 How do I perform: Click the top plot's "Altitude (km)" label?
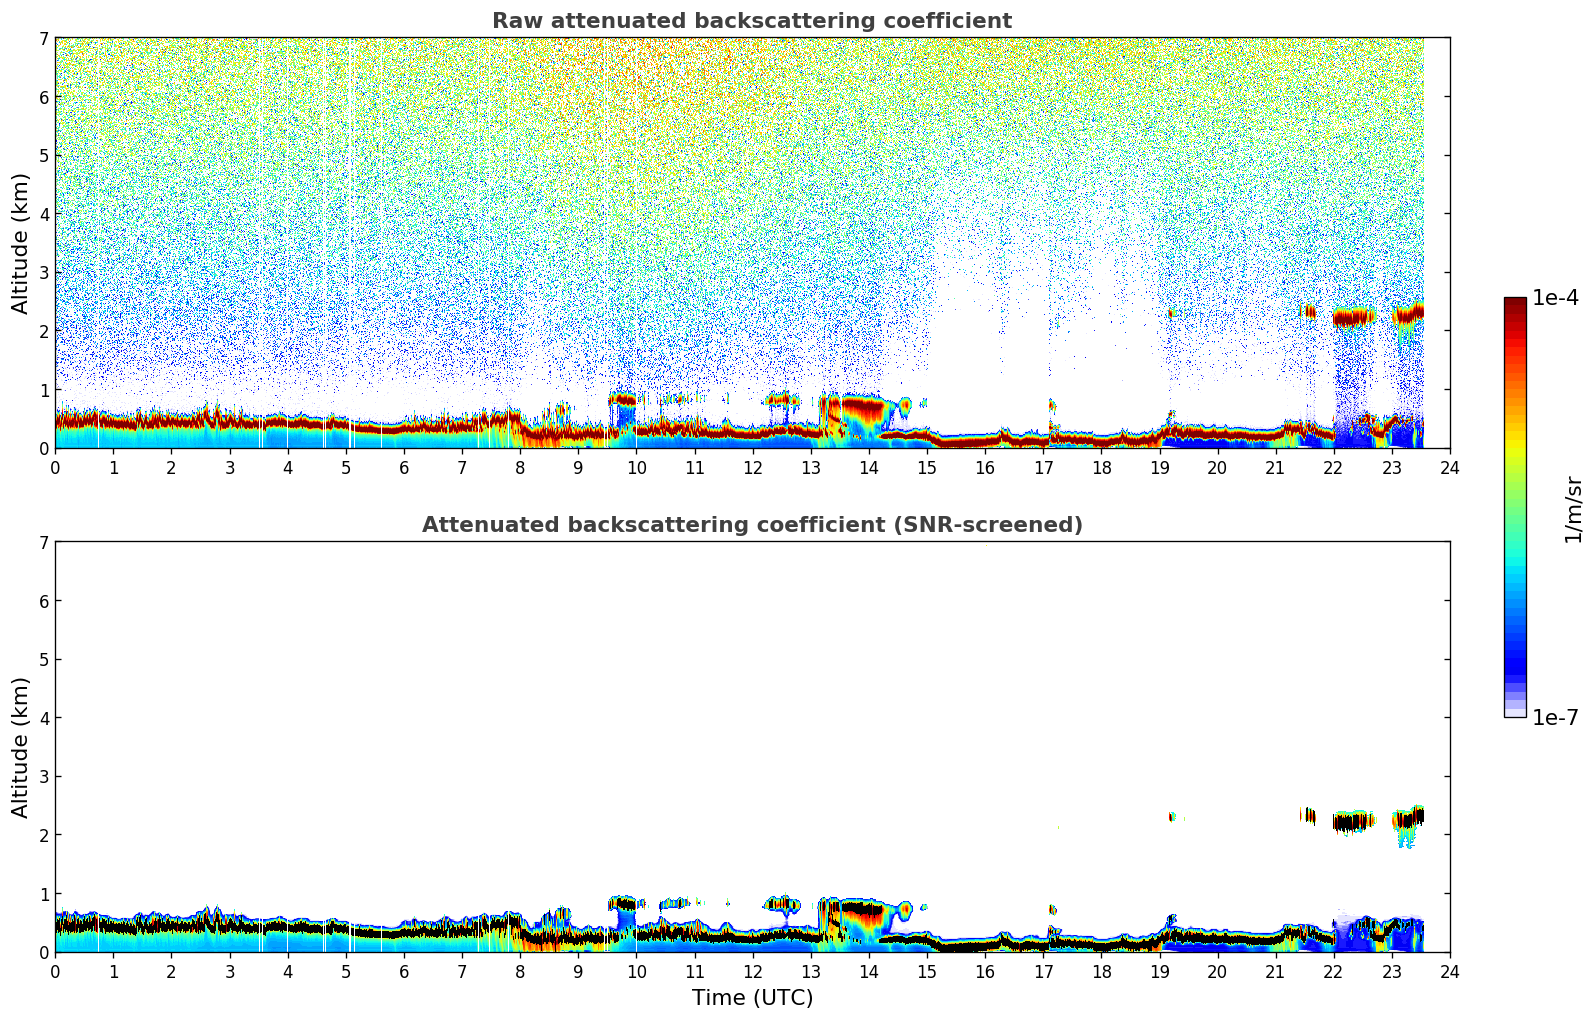point(21,243)
